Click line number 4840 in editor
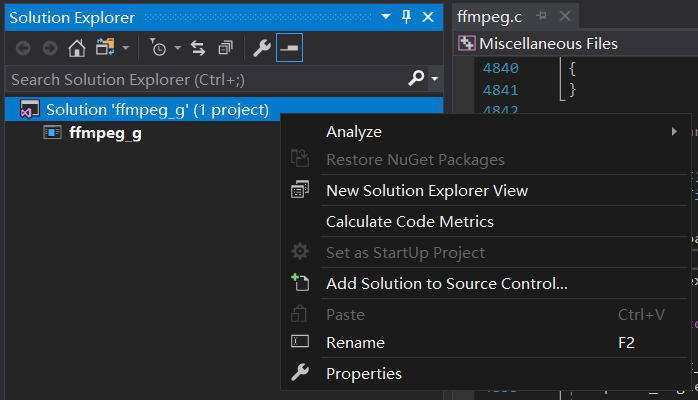The width and height of the screenshot is (698, 400). [500, 68]
